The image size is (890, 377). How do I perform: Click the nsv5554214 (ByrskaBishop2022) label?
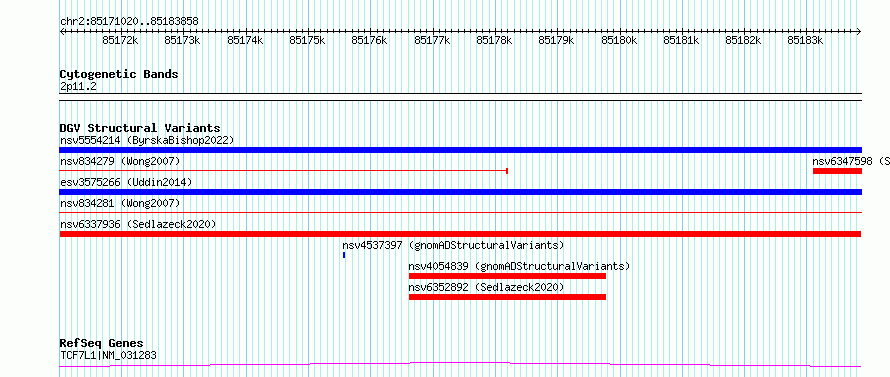point(147,140)
